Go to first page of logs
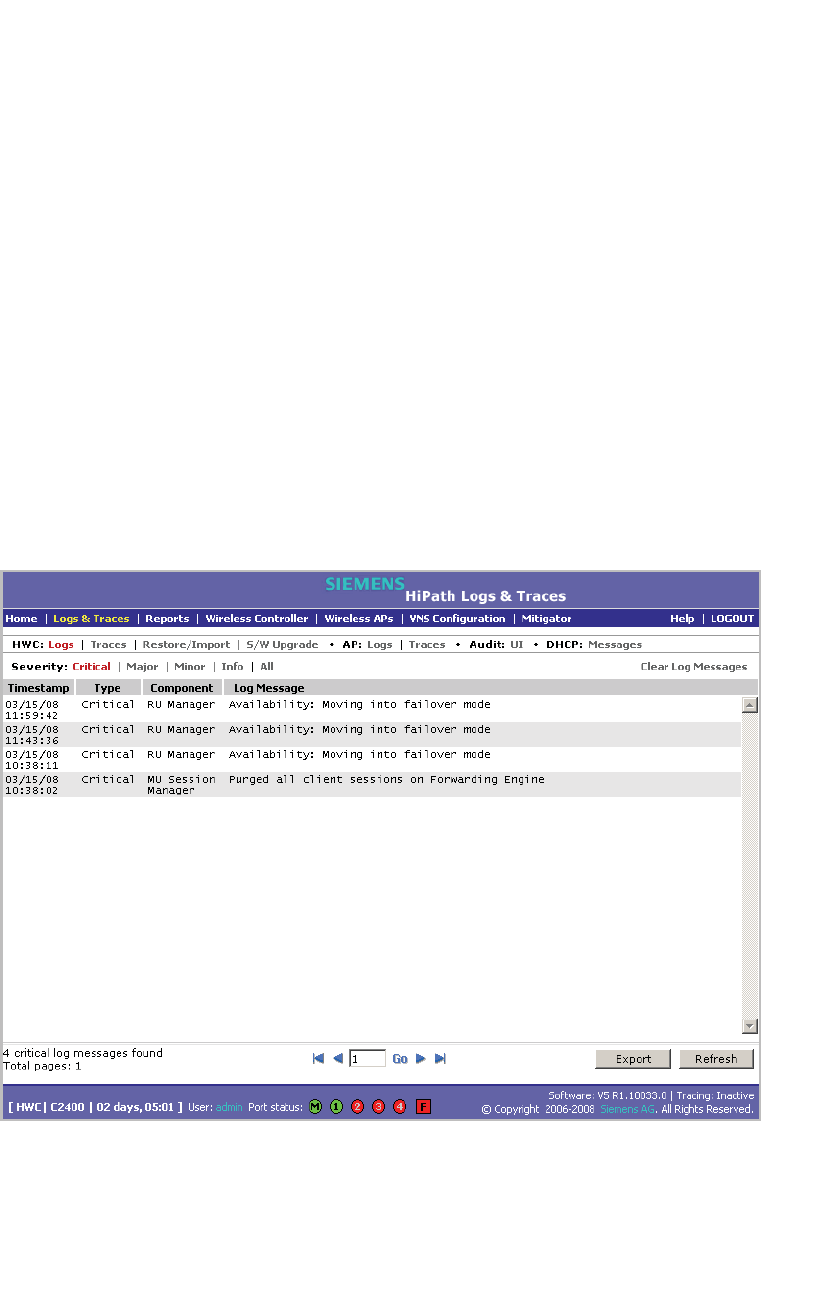Screen dimensions: 814x1313 pyautogui.click(x=318, y=1058)
